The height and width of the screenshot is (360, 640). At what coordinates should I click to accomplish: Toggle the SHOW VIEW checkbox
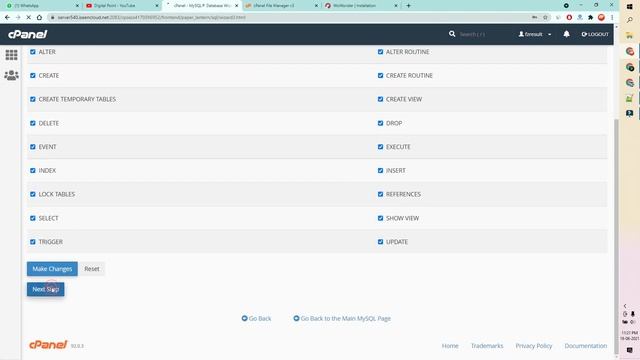(x=380, y=218)
